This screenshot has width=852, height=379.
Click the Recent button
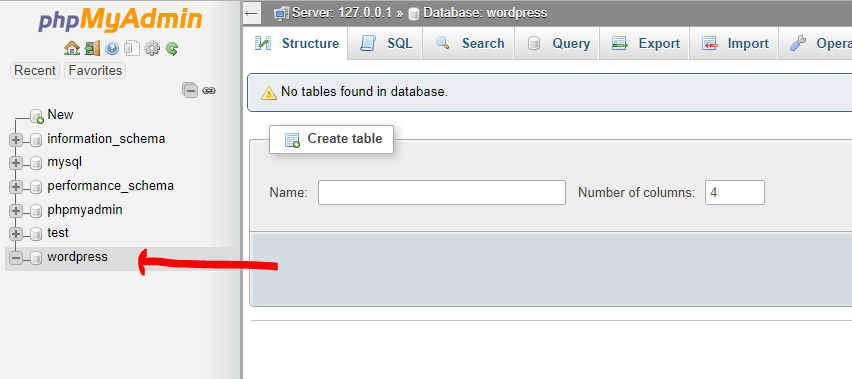pos(35,71)
